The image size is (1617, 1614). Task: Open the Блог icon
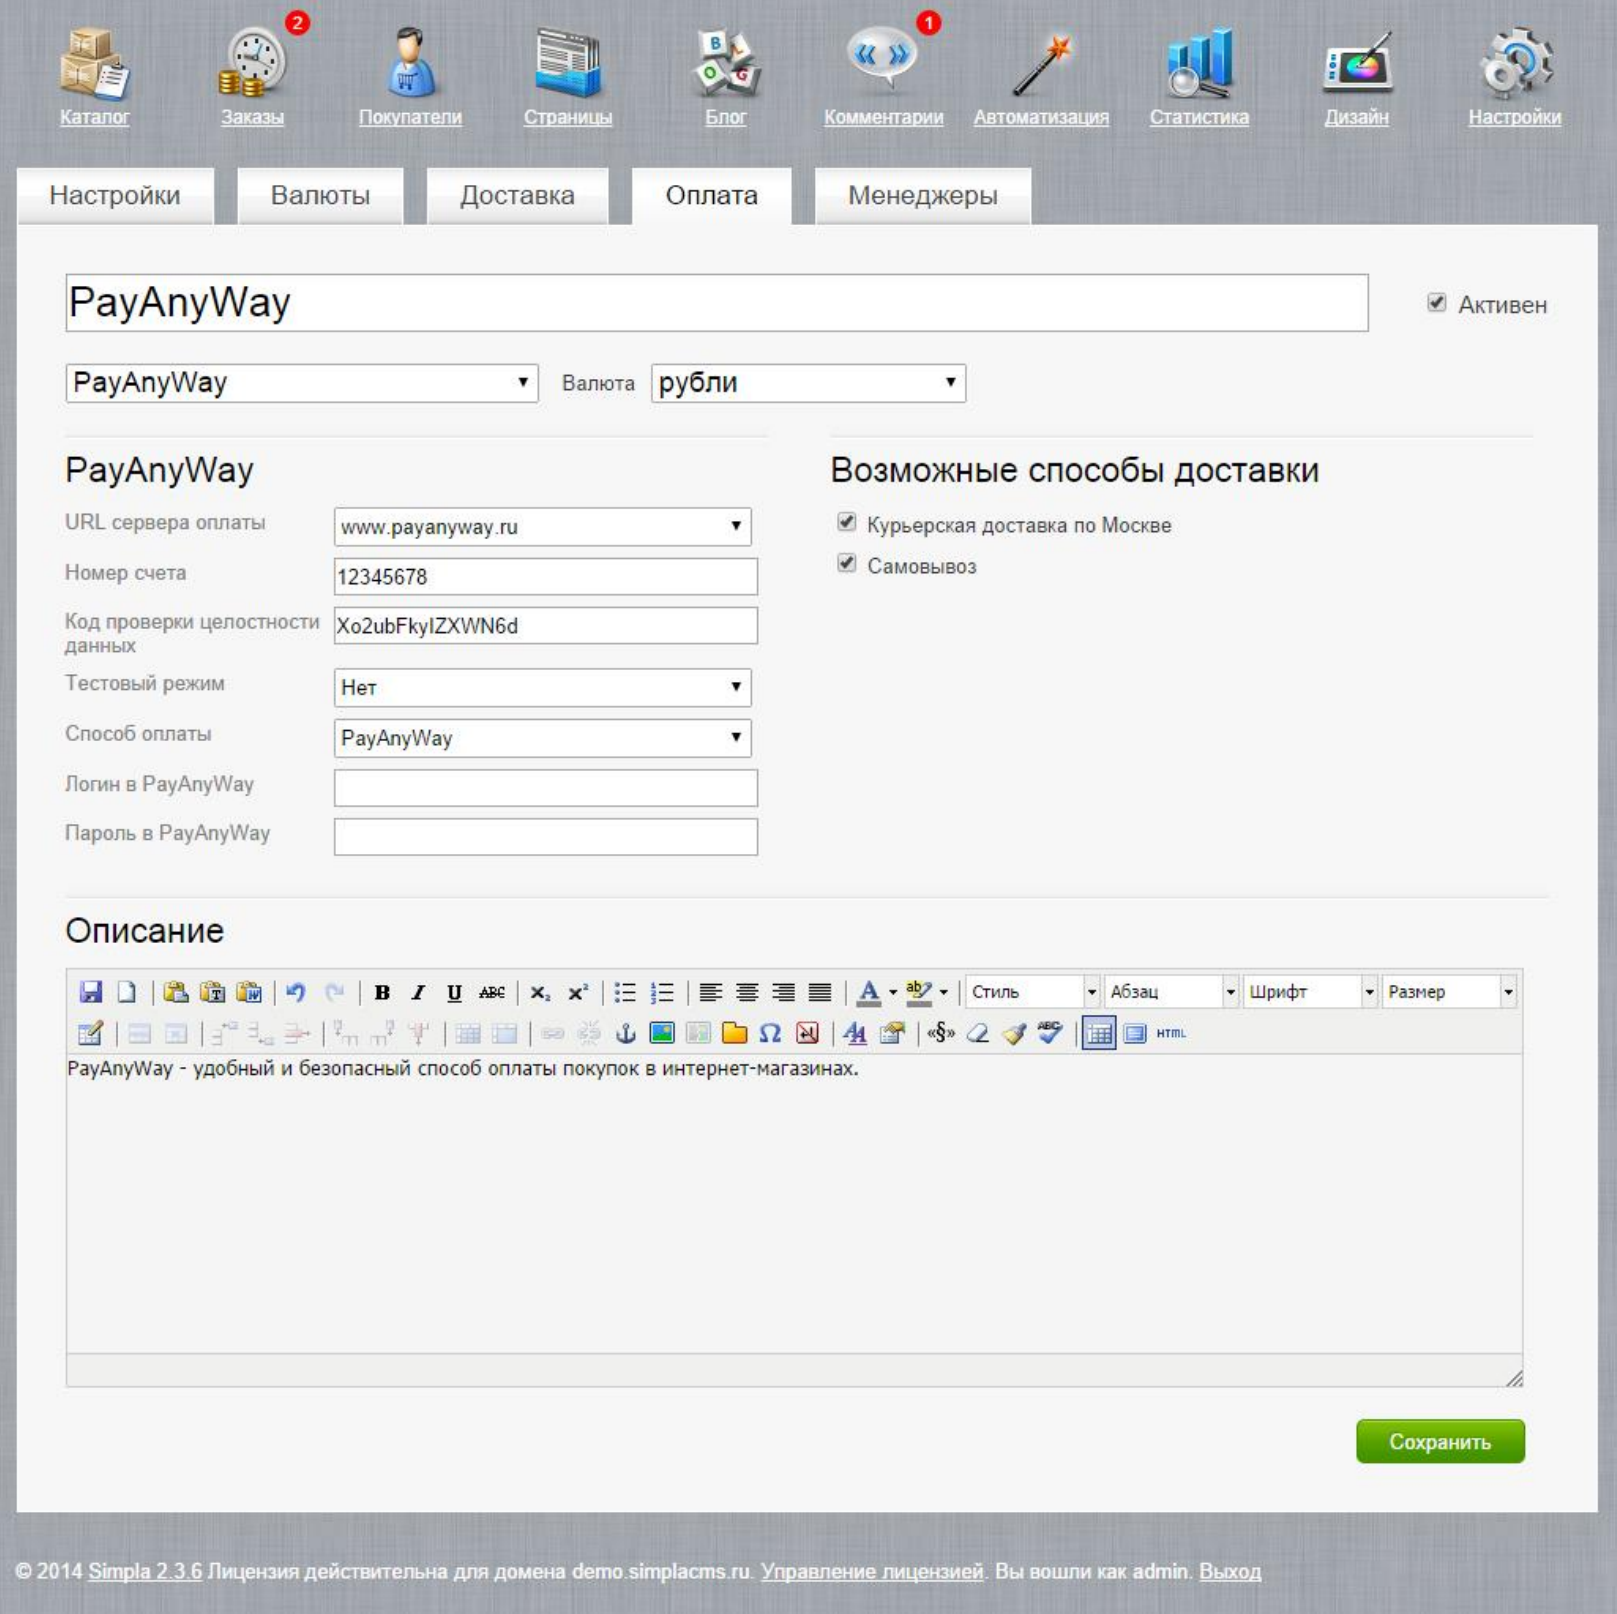pos(726,62)
